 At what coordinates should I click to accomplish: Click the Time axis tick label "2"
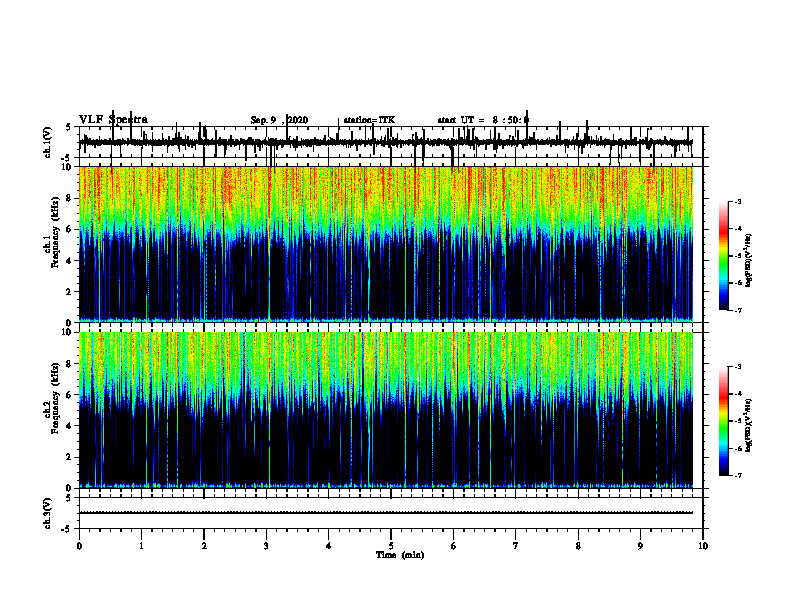pyautogui.click(x=204, y=546)
